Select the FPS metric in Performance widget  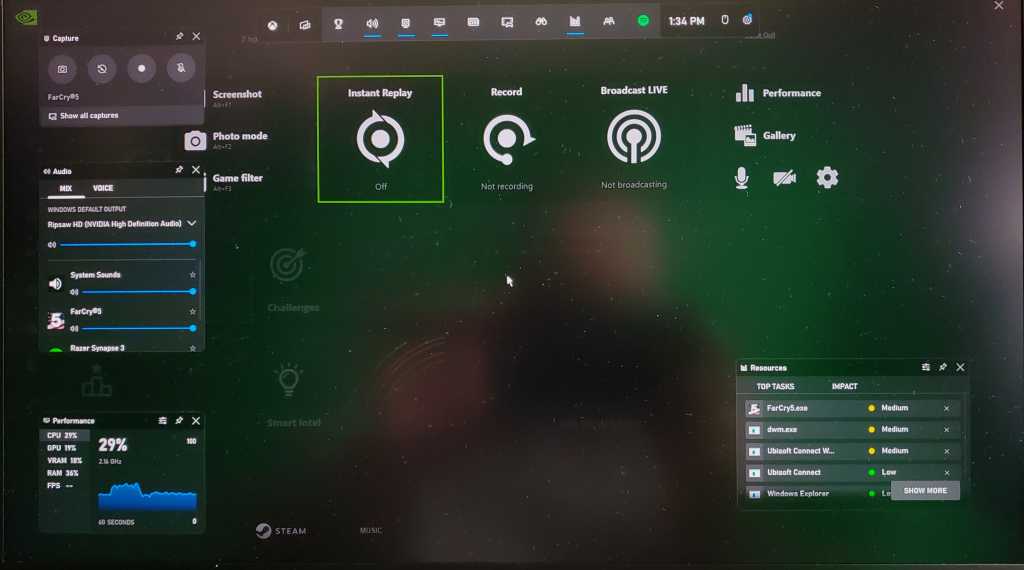point(59,486)
